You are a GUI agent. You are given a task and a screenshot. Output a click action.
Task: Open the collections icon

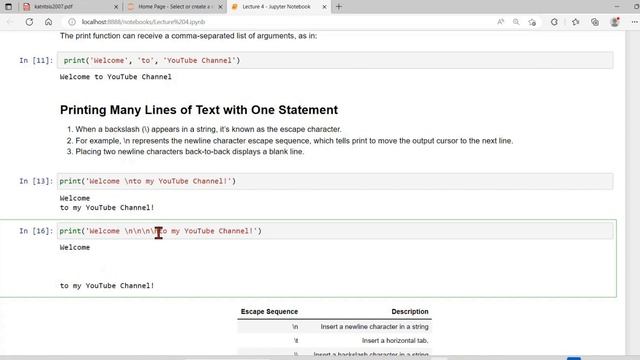(595, 22)
